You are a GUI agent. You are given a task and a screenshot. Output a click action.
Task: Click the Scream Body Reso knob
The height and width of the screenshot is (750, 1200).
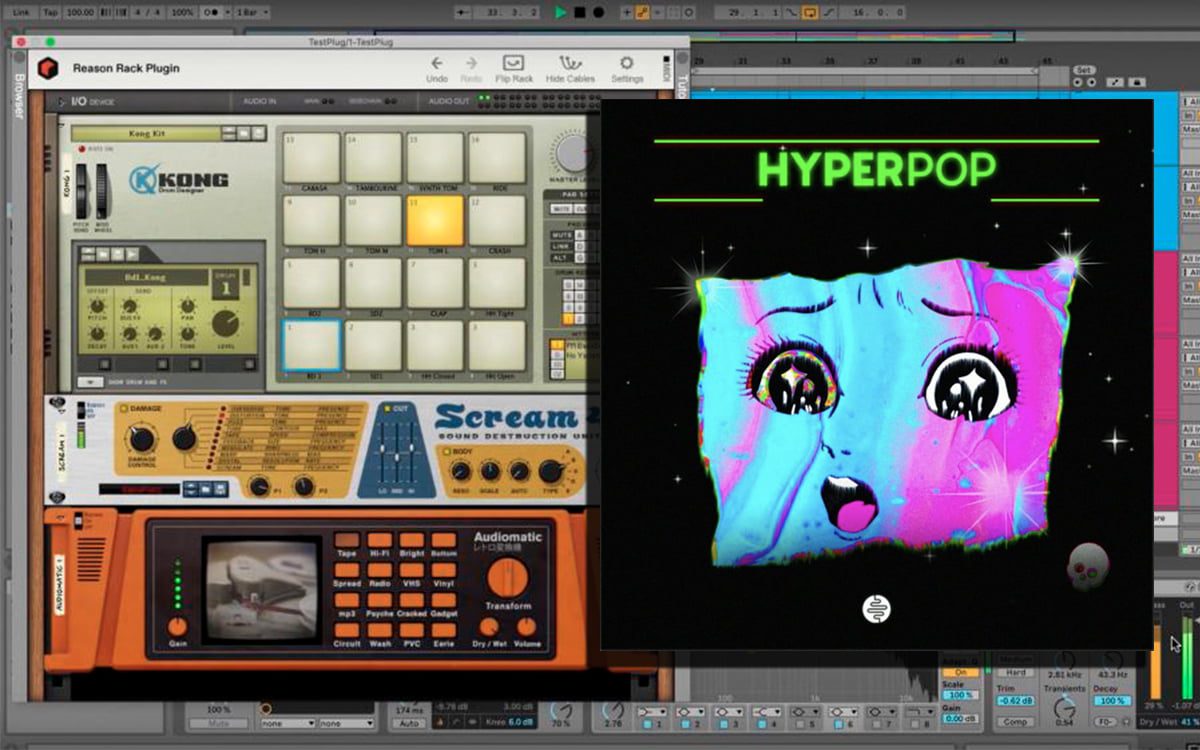point(461,472)
